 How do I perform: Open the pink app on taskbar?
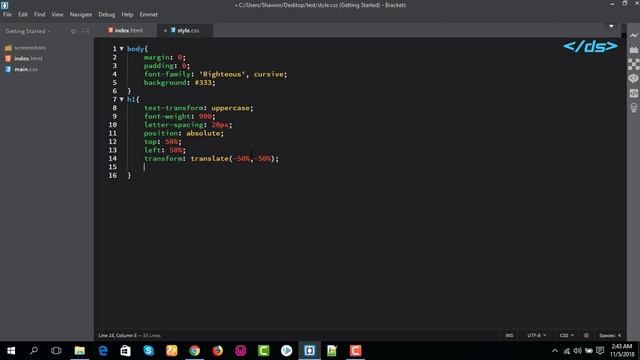(x=240, y=351)
